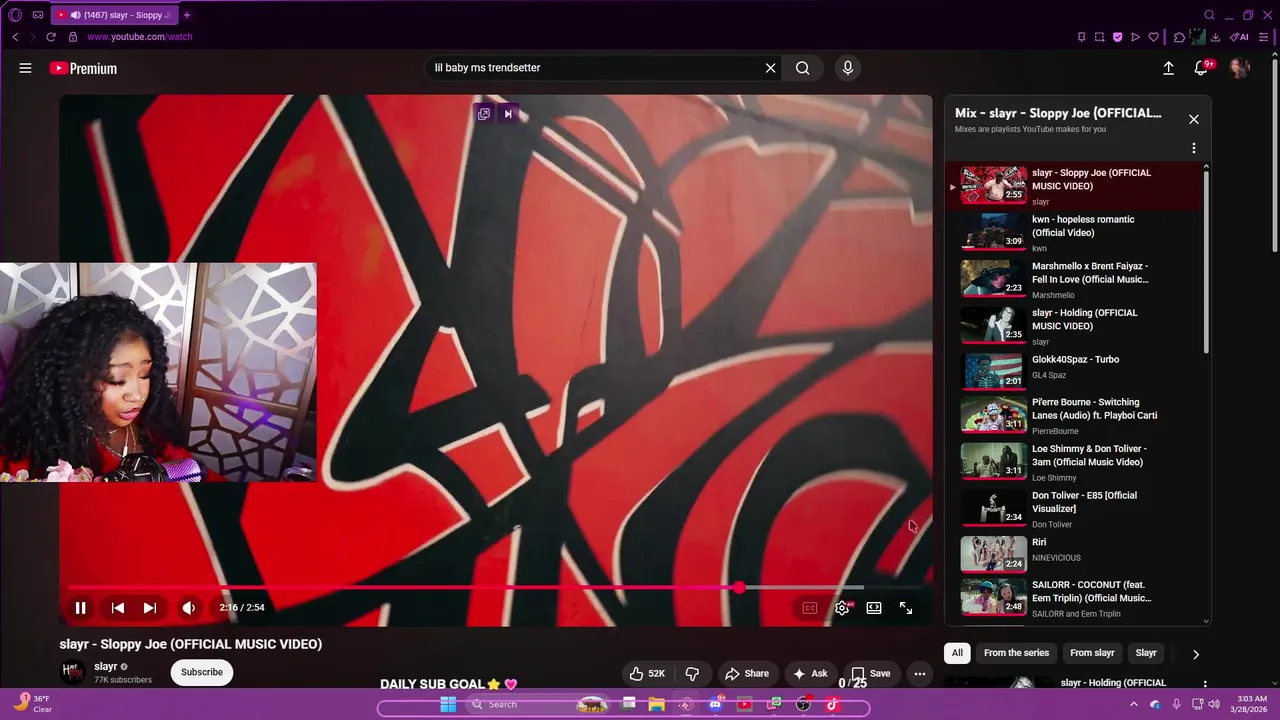Image resolution: width=1280 pixels, height=720 pixels.
Task: Select Pi'erre Bourne - Switching Lanes video
Action: (x=1075, y=415)
